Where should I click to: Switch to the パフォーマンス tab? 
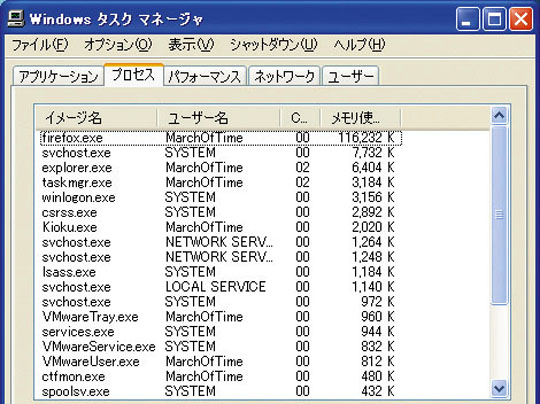pyautogui.click(x=205, y=76)
